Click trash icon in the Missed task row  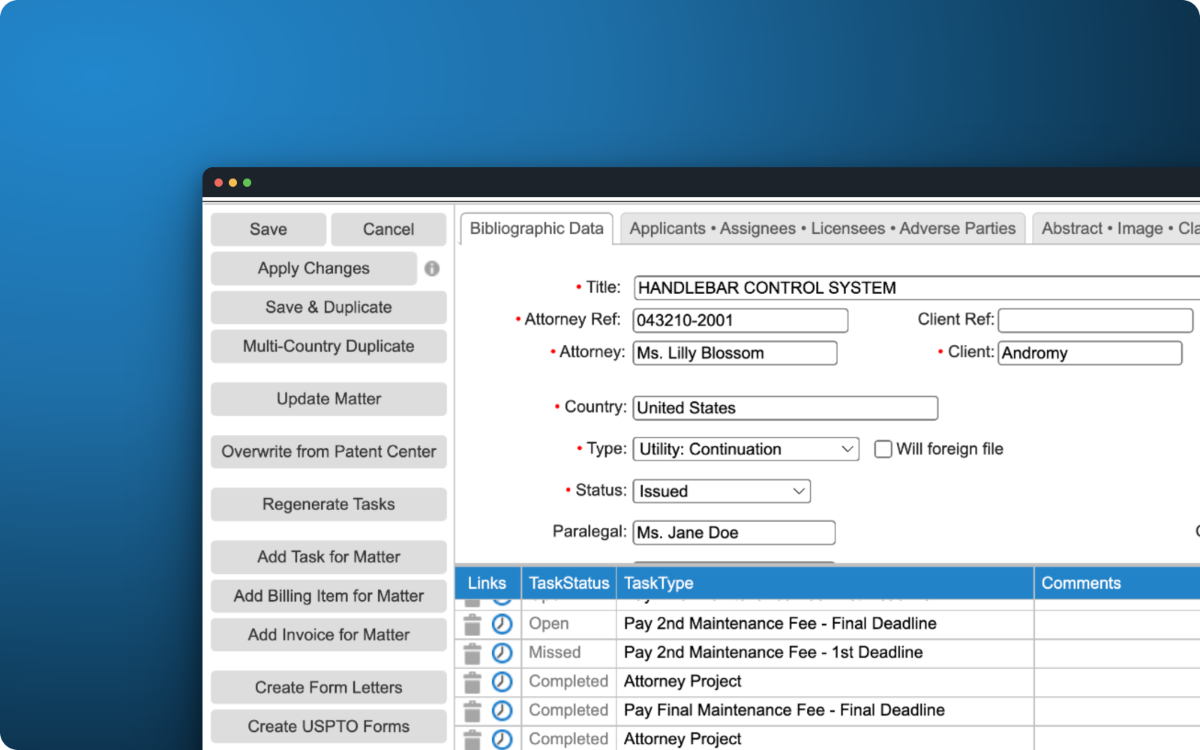[472, 653]
